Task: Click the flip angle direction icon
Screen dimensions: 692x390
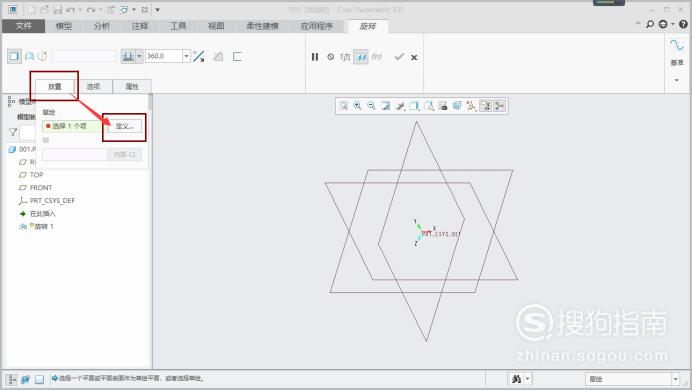Action: [x=199, y=56]
